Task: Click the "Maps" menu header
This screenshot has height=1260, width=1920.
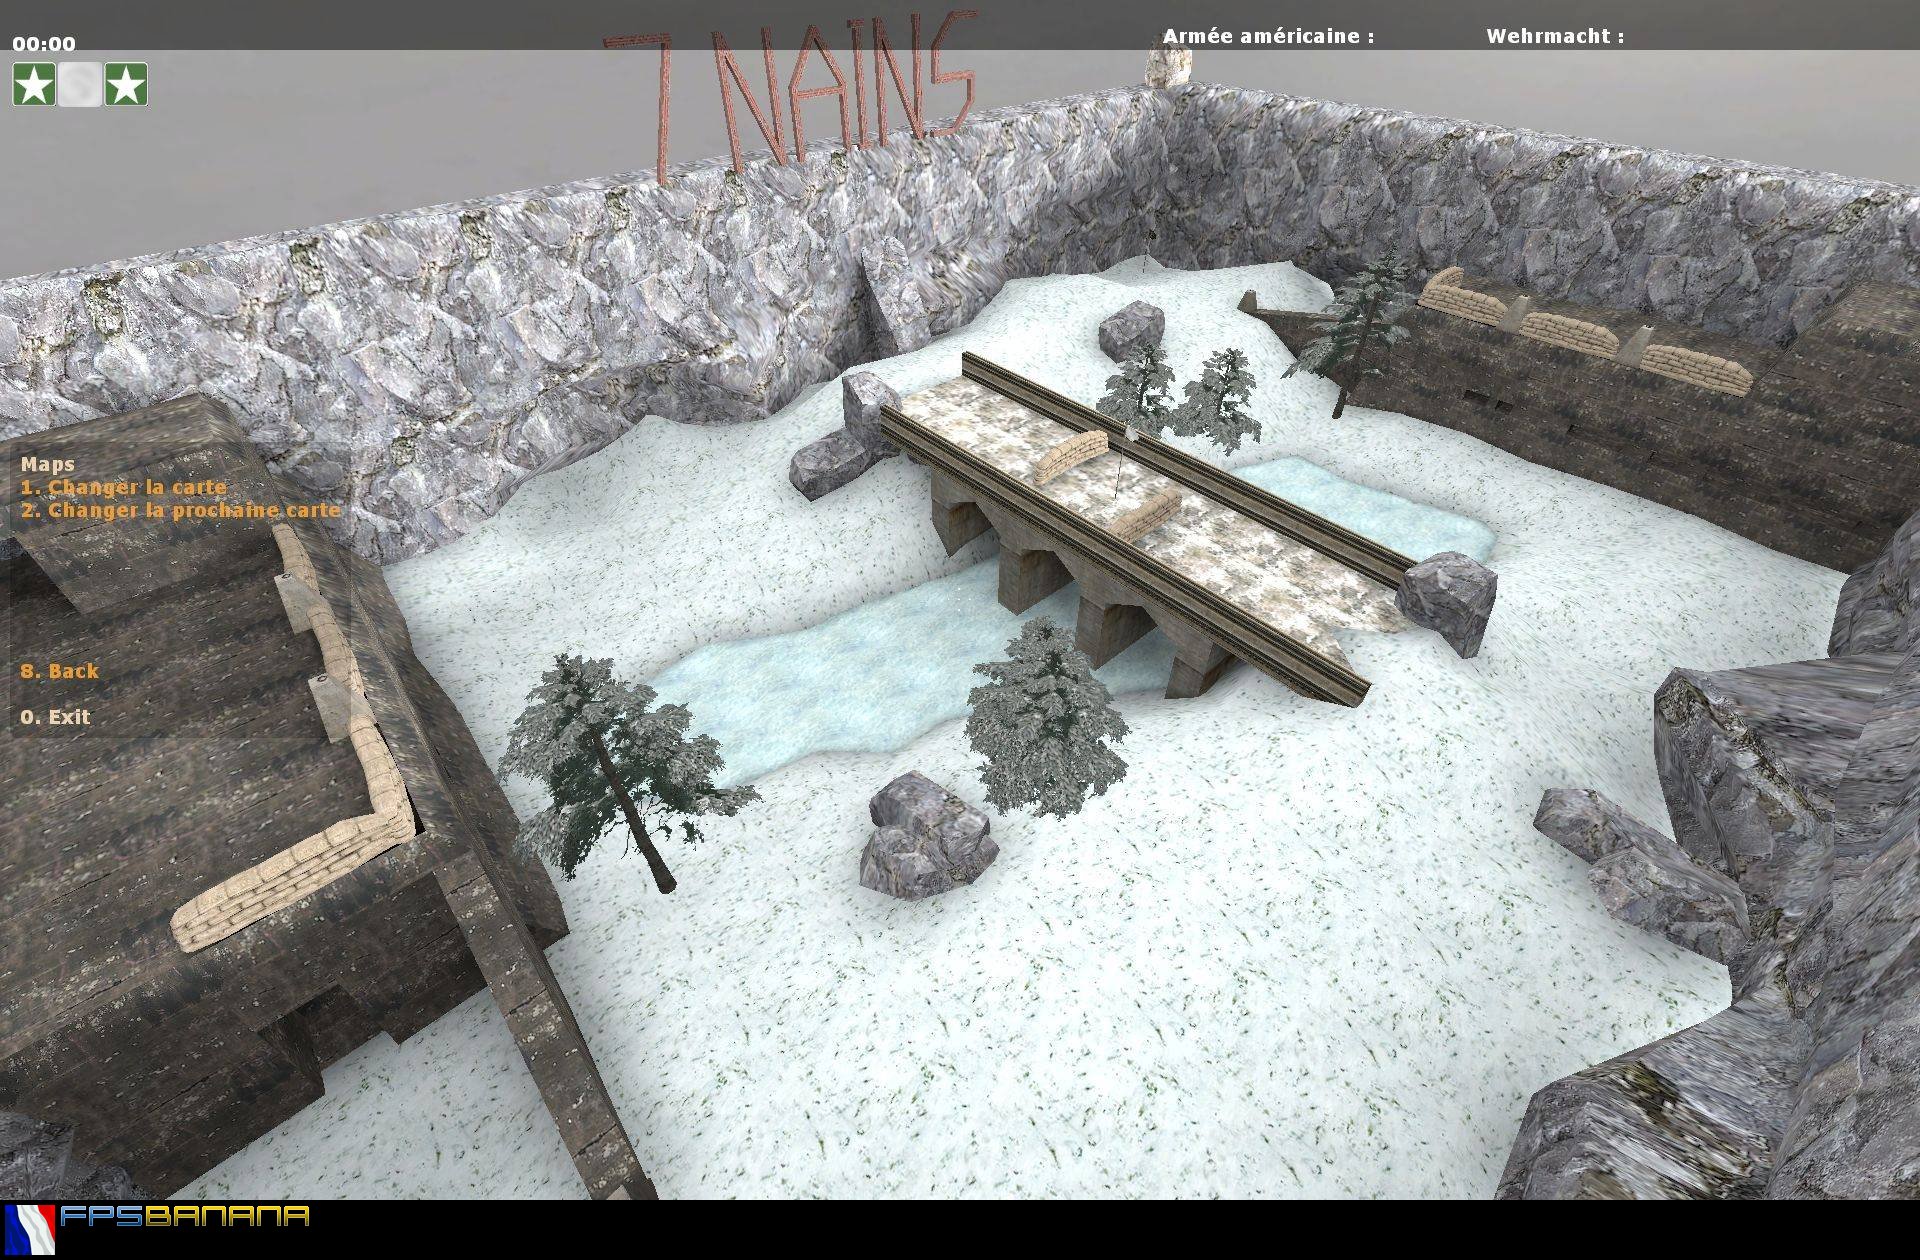Action: point(48,463)
